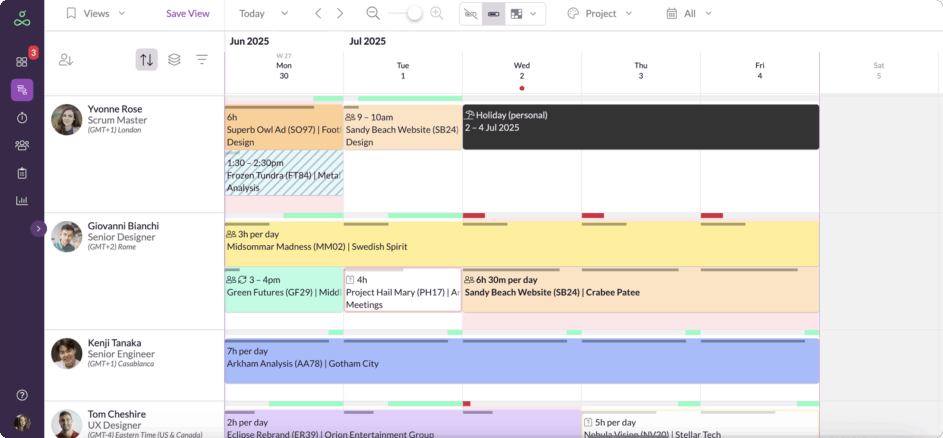943x438 pixels.
Task: Click the user avatar at sidebar bottom
Action: pos(22,422)
